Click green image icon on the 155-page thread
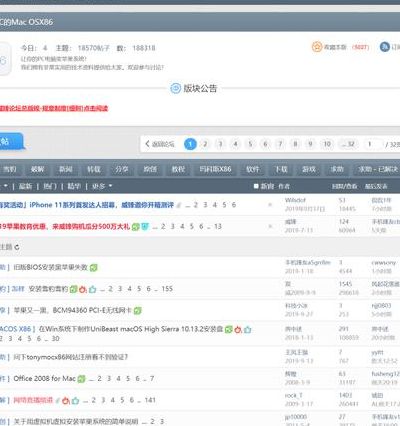The width and height of the screenshot is (400, 426). coord(74,289)
